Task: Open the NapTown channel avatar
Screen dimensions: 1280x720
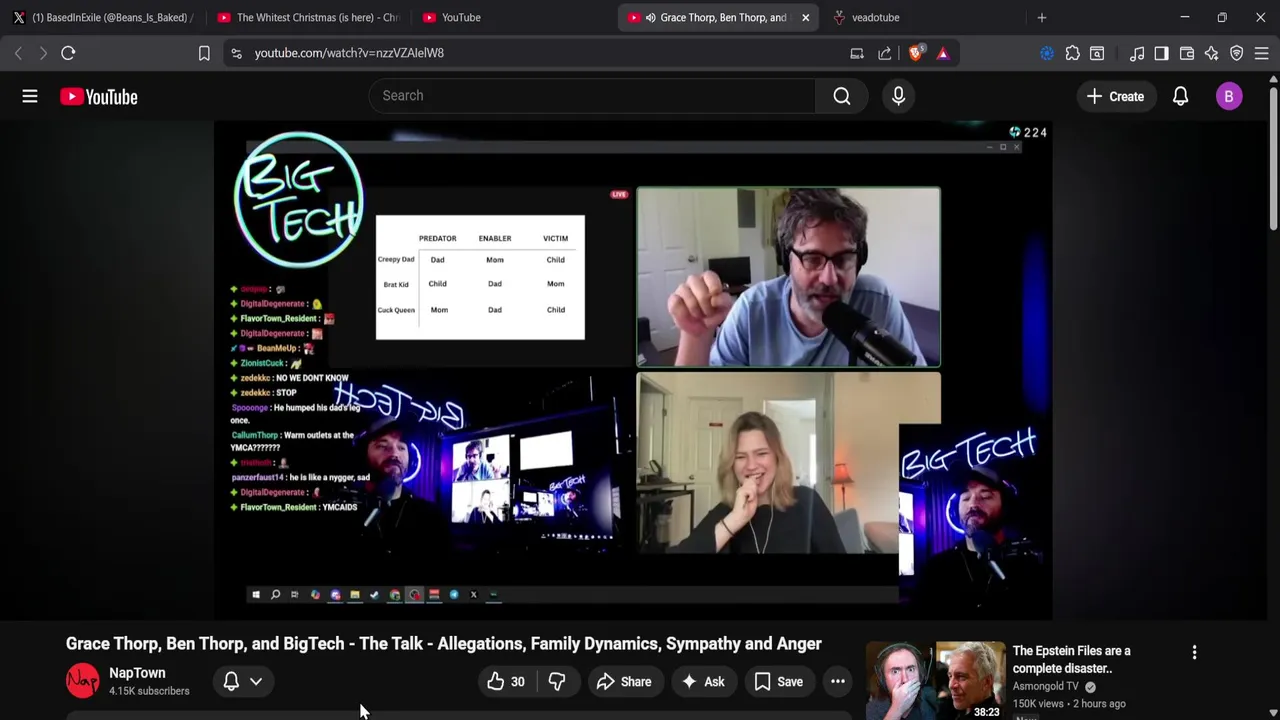Action: tap(83, 681)
